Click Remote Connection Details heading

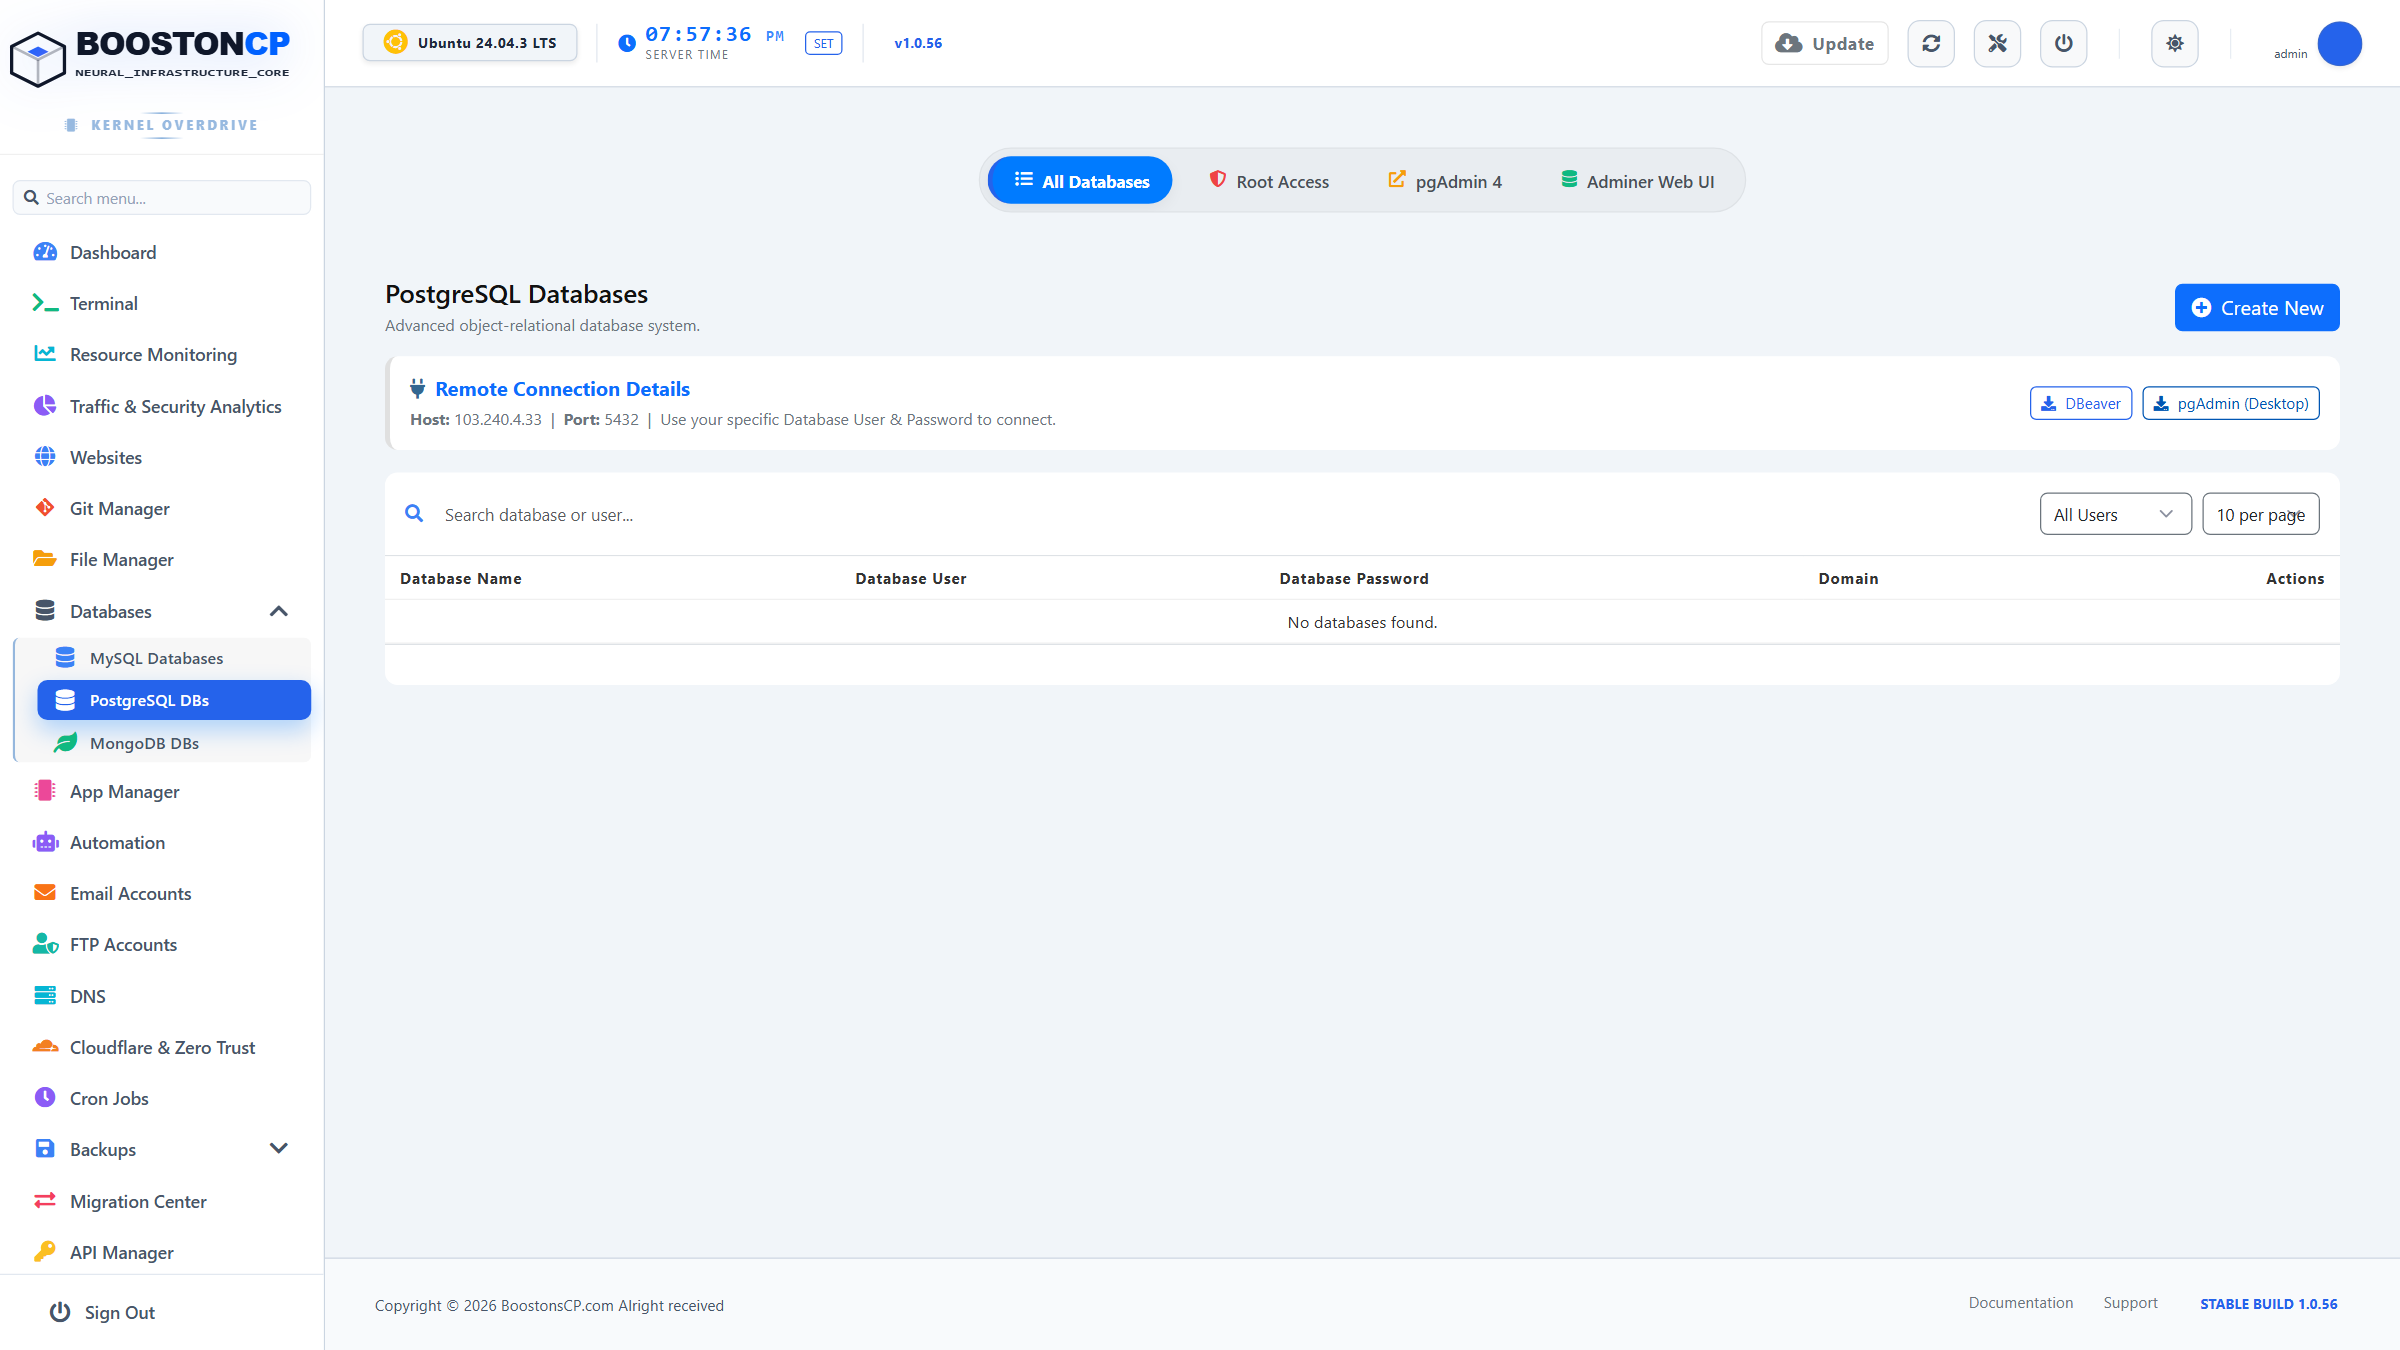coord(562,389)
